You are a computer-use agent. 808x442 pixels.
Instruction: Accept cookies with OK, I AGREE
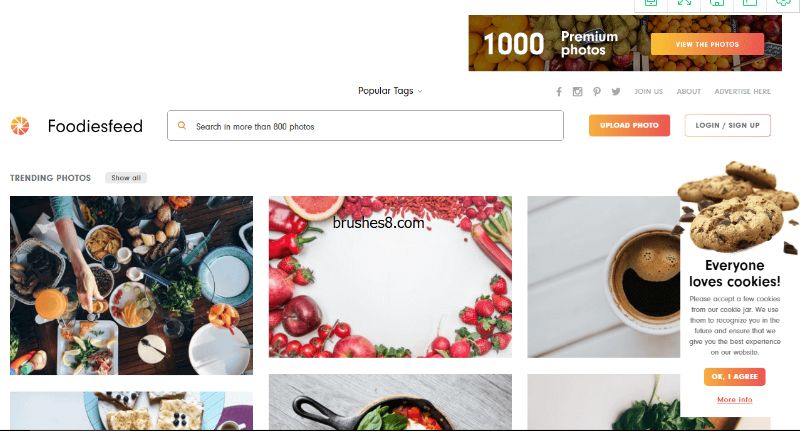click(x=734, y=377)
